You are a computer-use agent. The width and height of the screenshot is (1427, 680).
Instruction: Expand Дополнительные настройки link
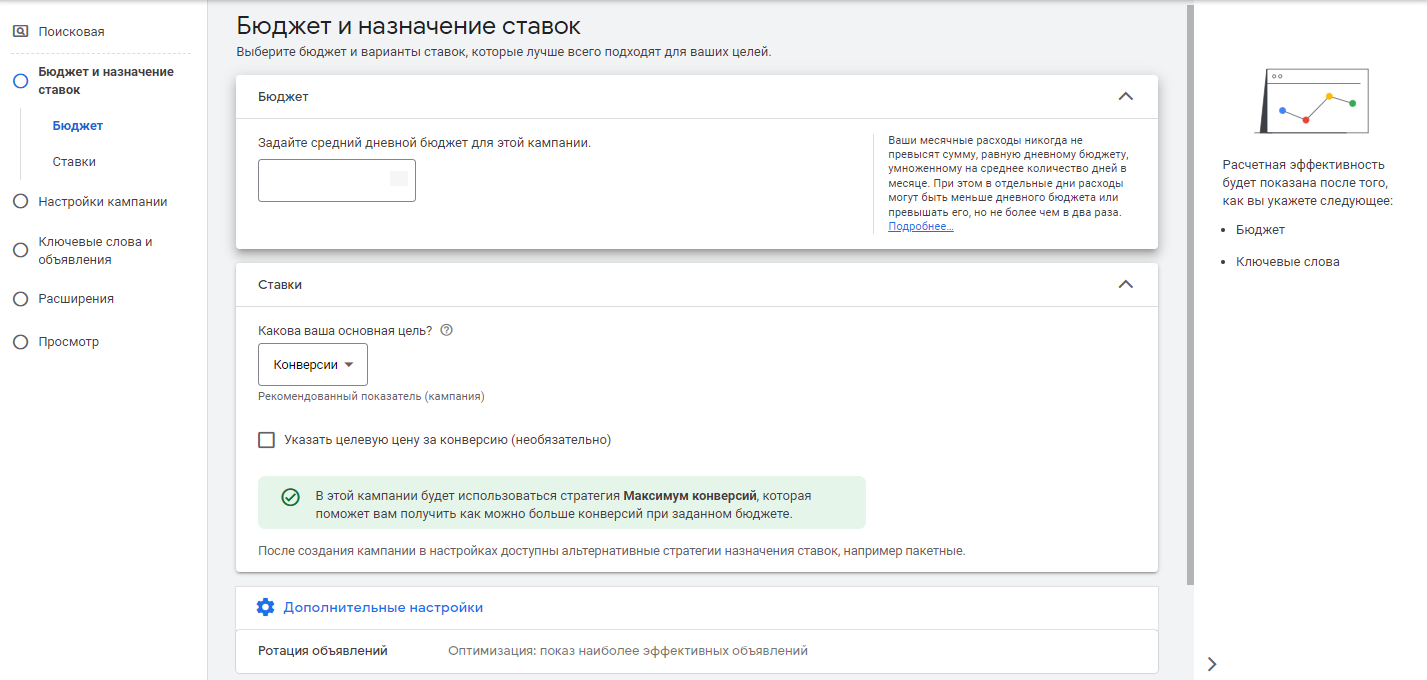[x=383, y=607]
